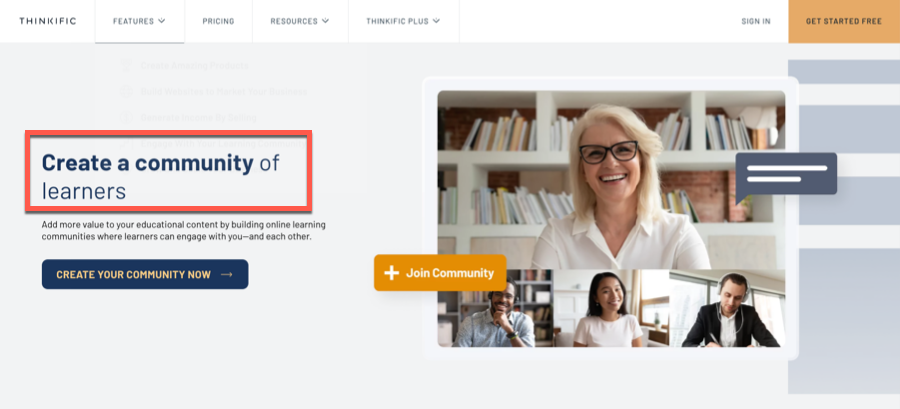Click the dollar icon beside Generate Income

126,118
